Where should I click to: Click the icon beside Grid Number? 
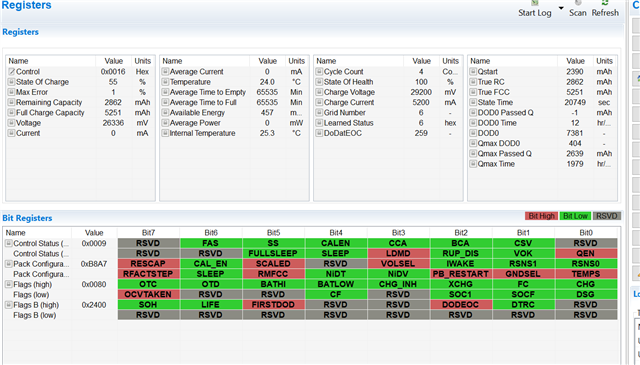[x=319, y=112]
